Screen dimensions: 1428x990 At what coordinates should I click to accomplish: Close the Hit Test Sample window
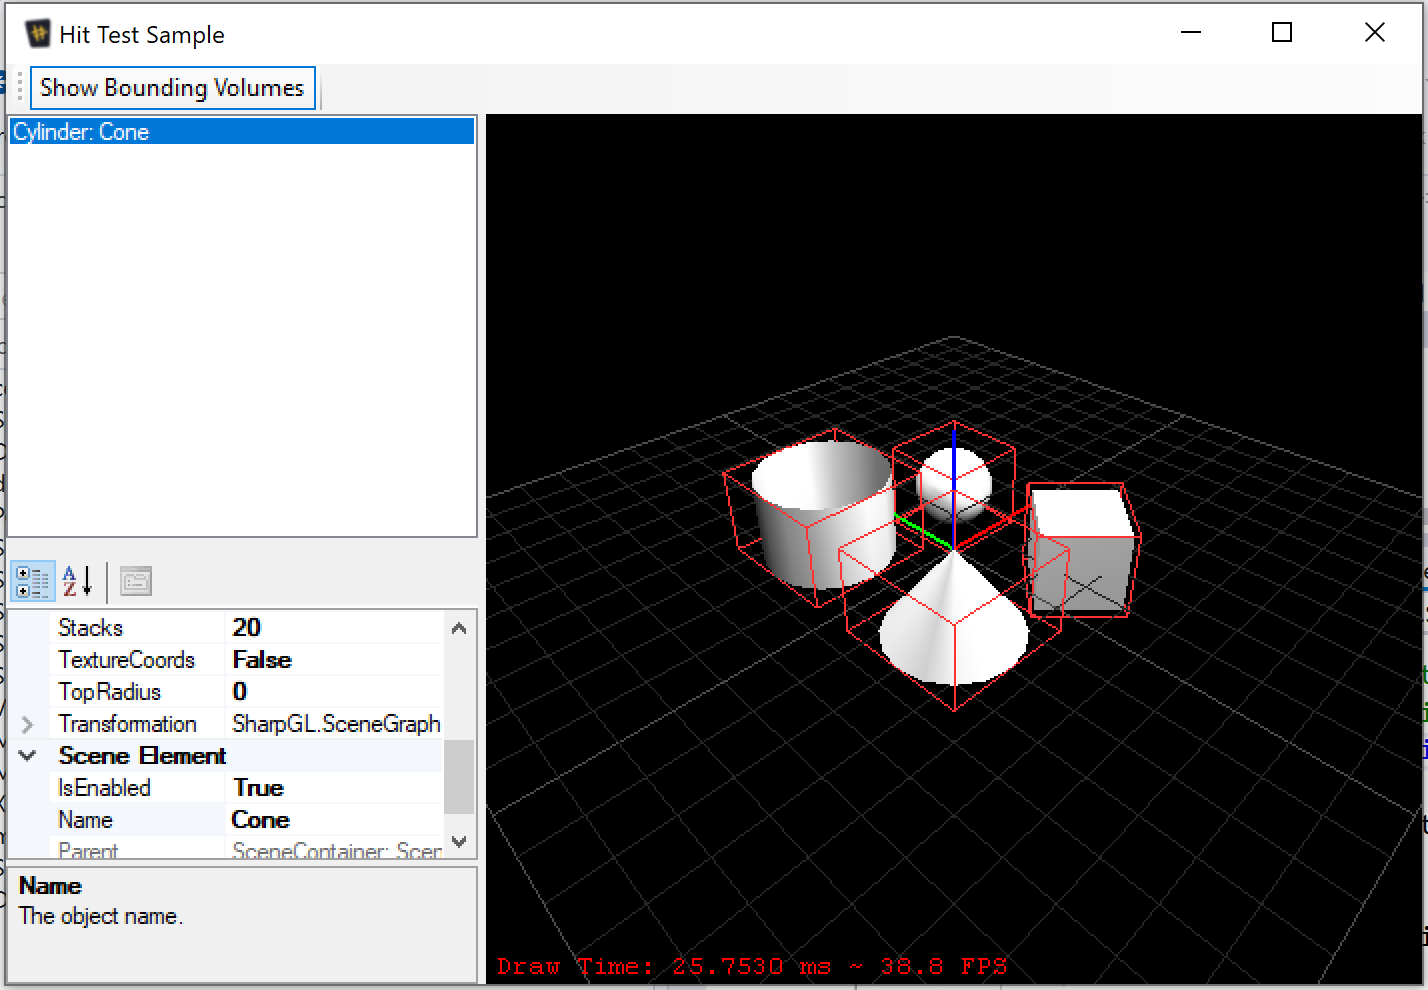click(x=1375, y=33)
